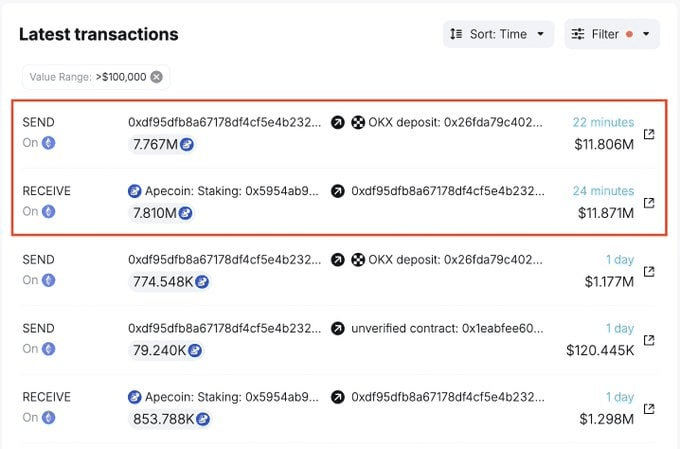The image size is (680, 449).
Task: Click the sort order icon beside Sort
Action: coord(456,34)
